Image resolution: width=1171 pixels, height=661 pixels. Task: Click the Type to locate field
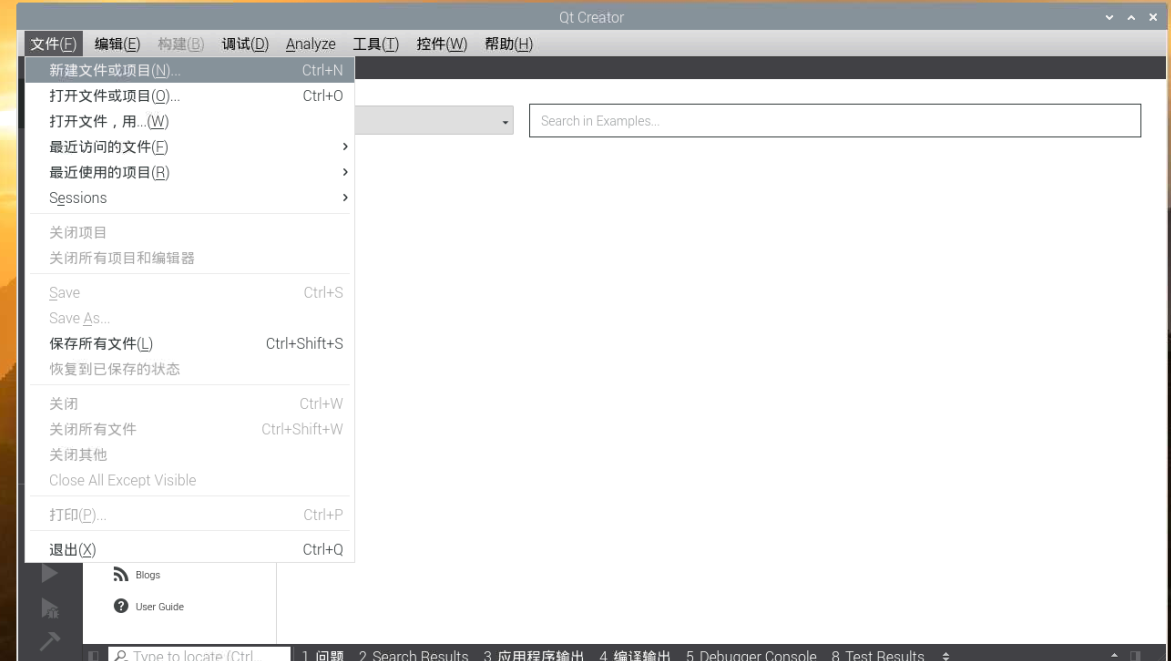[x=199, y=656]
